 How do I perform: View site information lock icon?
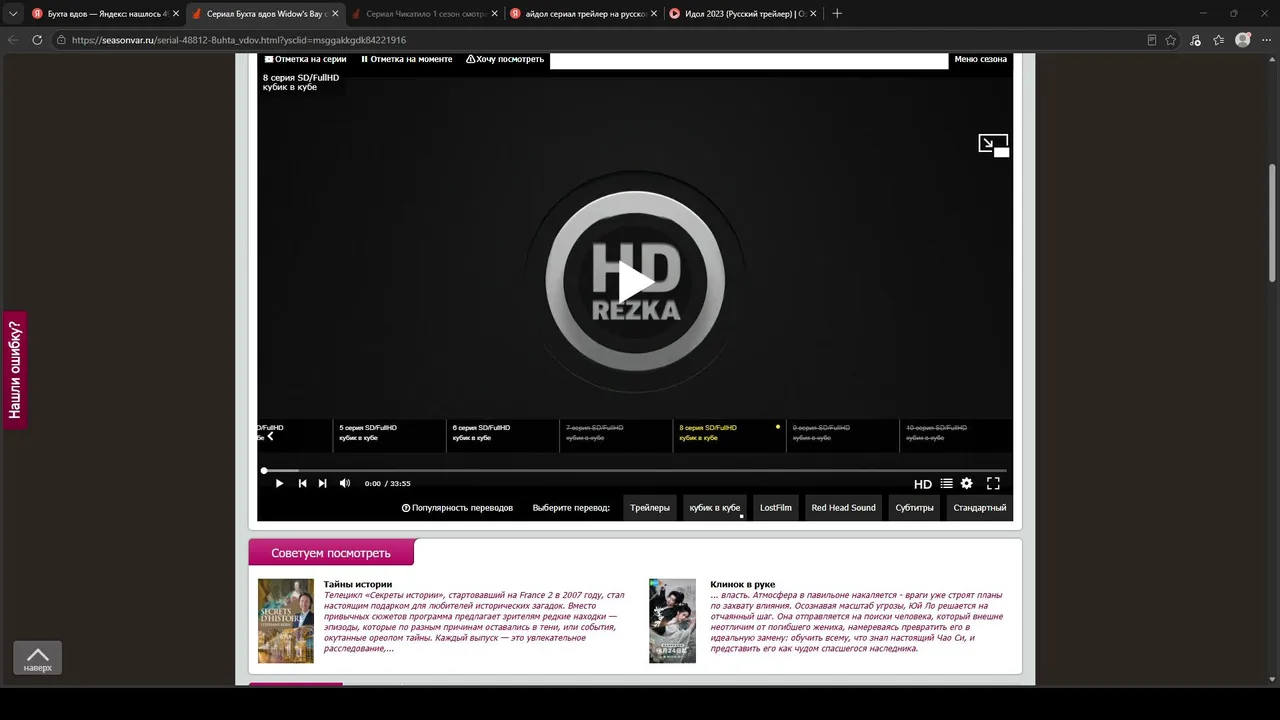pos(61,40)
